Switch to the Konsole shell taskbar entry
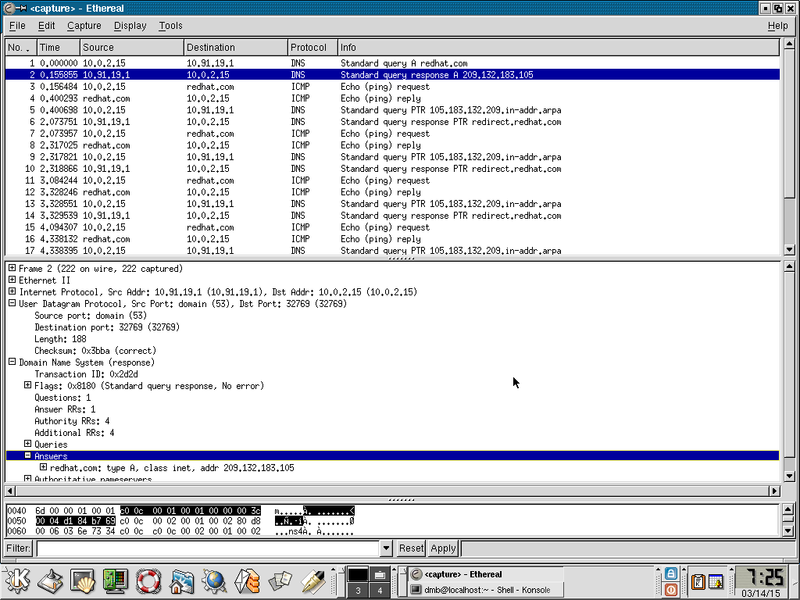Viewport: 800px width, 600px height. [x=485, y=590]
